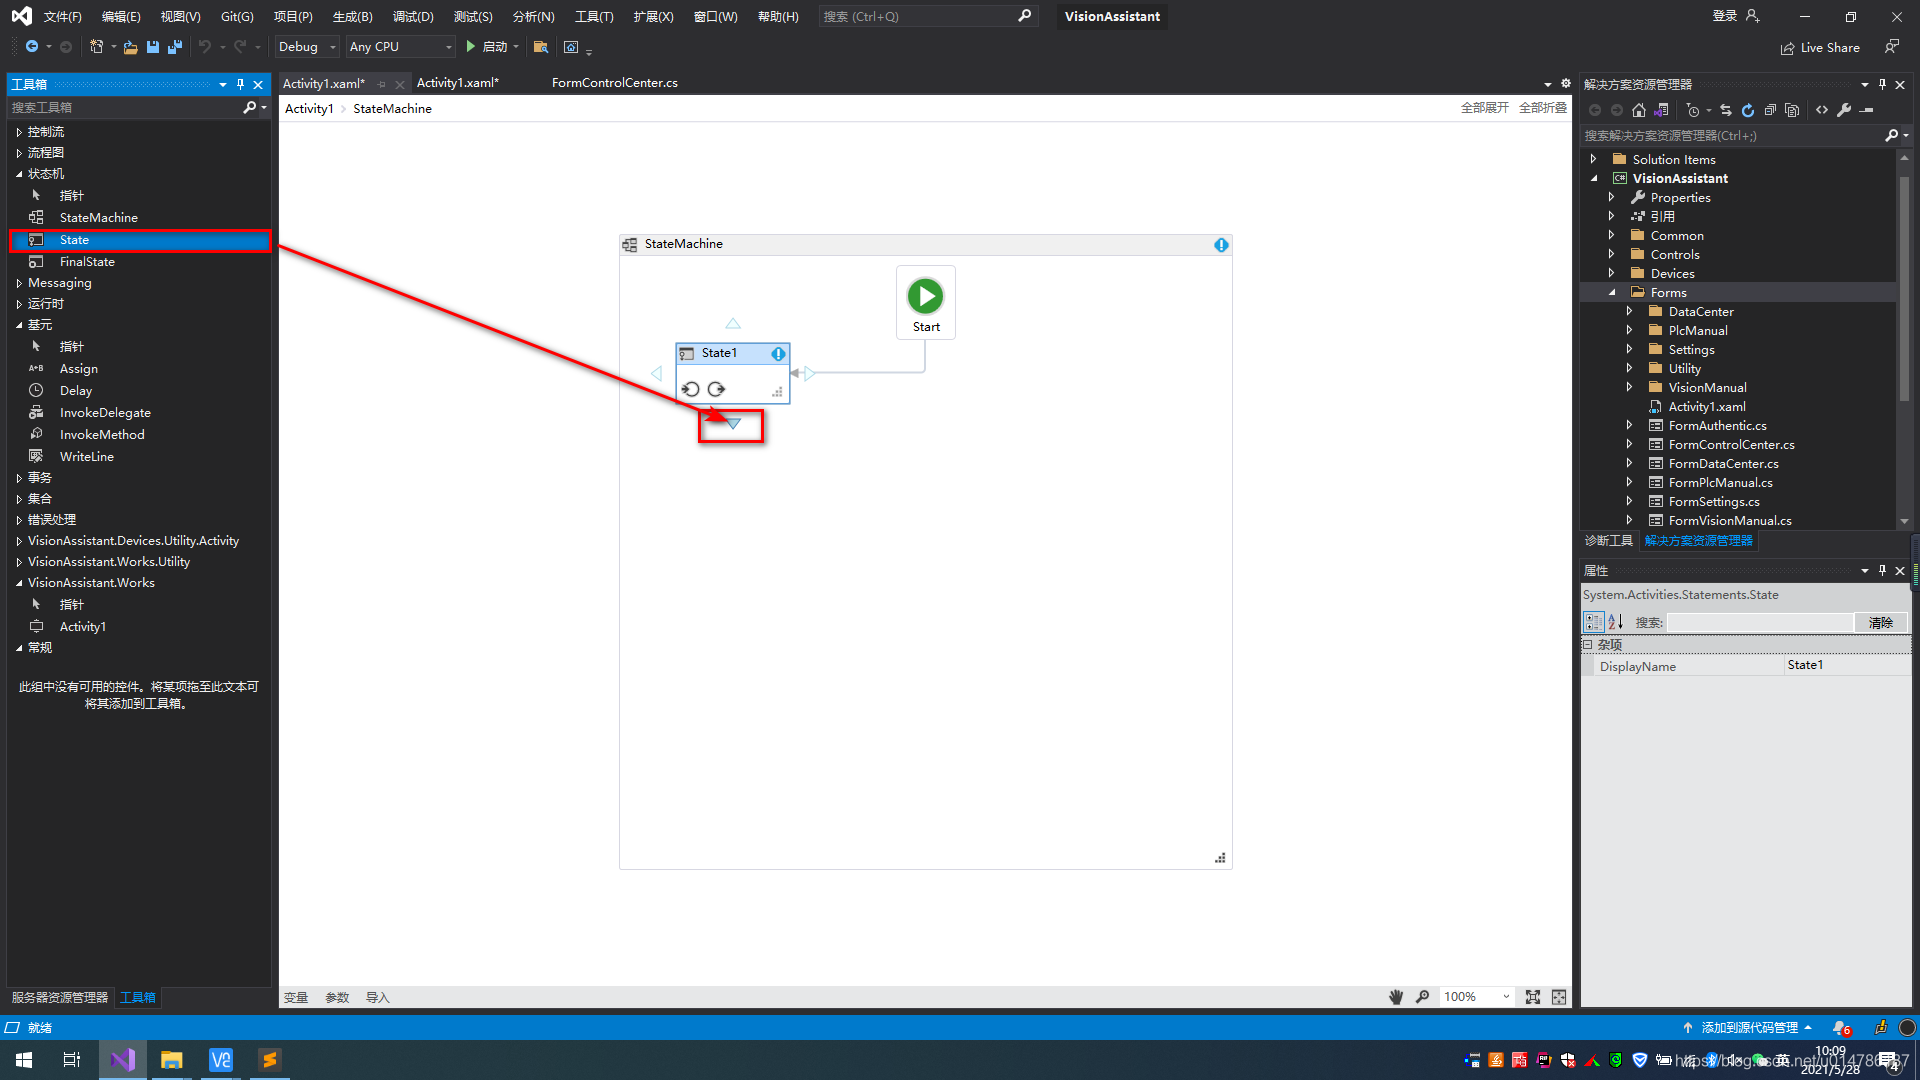Sort properties alphabetically with A-Z button
The width and height of the screenshot is (1920, 1080).
coord(1616,622)
